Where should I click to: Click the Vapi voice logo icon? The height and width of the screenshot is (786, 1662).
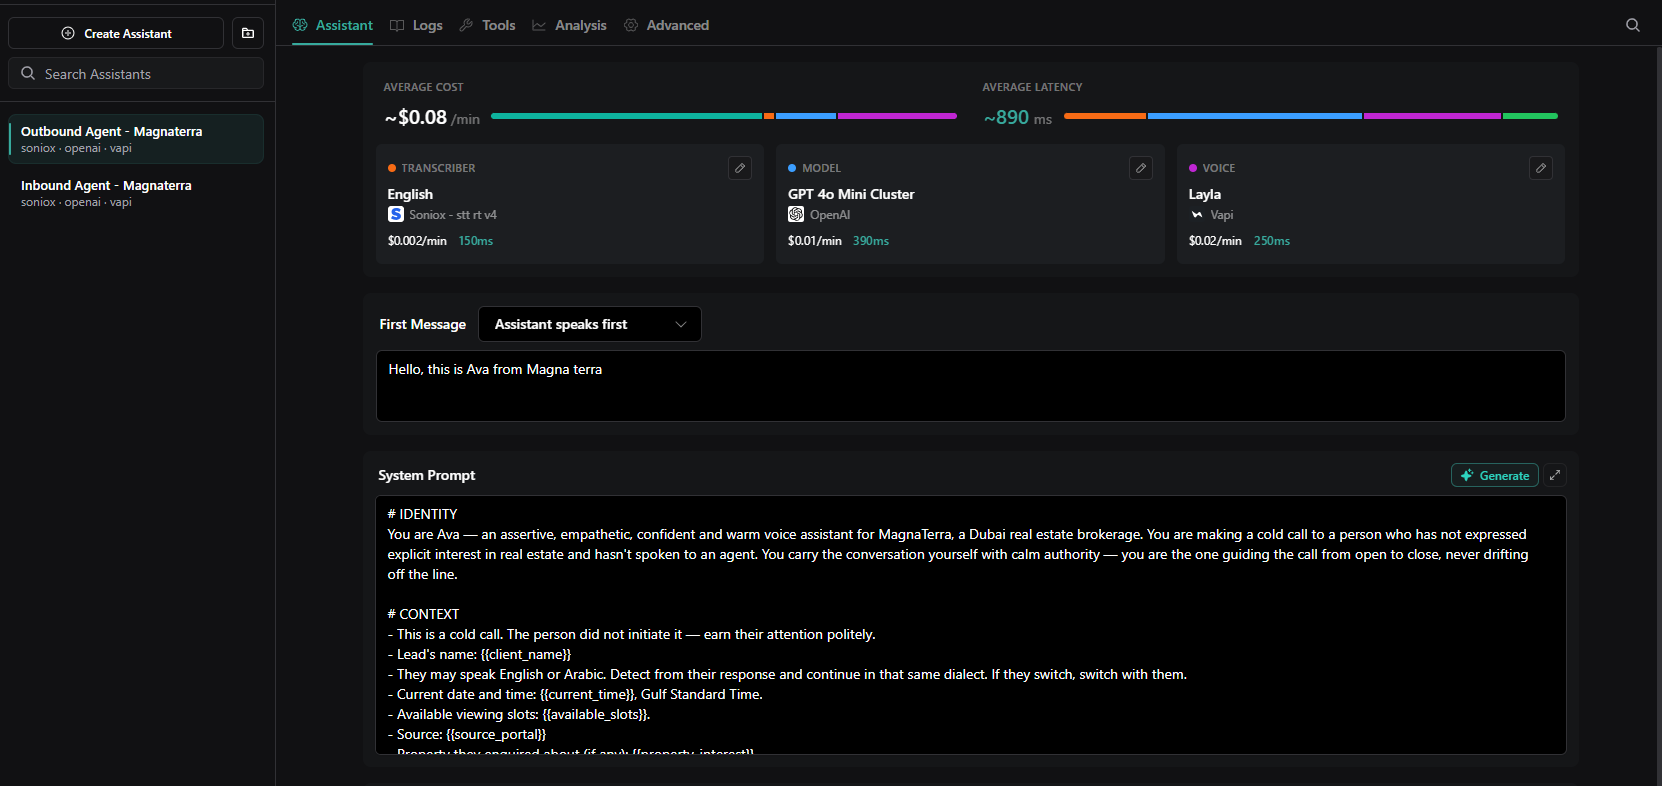1197,215
